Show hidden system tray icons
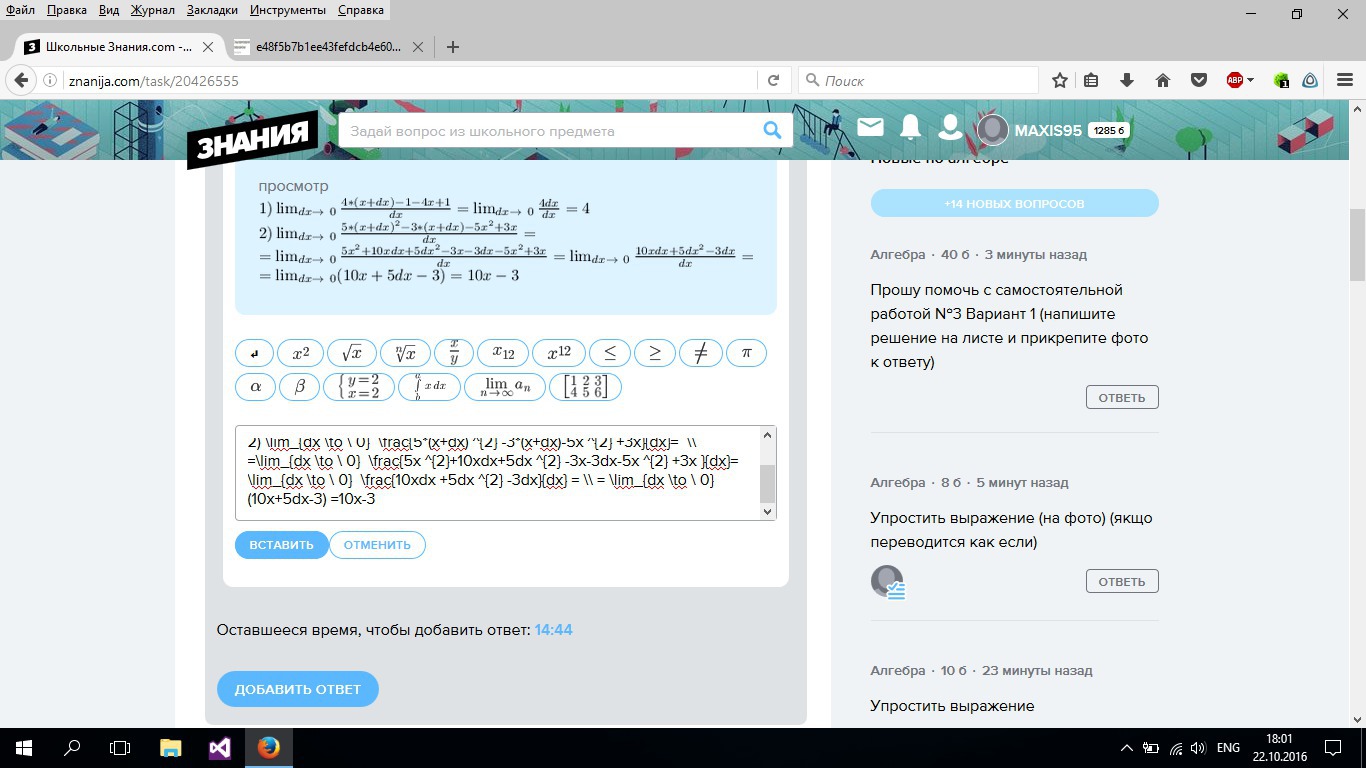 (x=1127, y=748)
